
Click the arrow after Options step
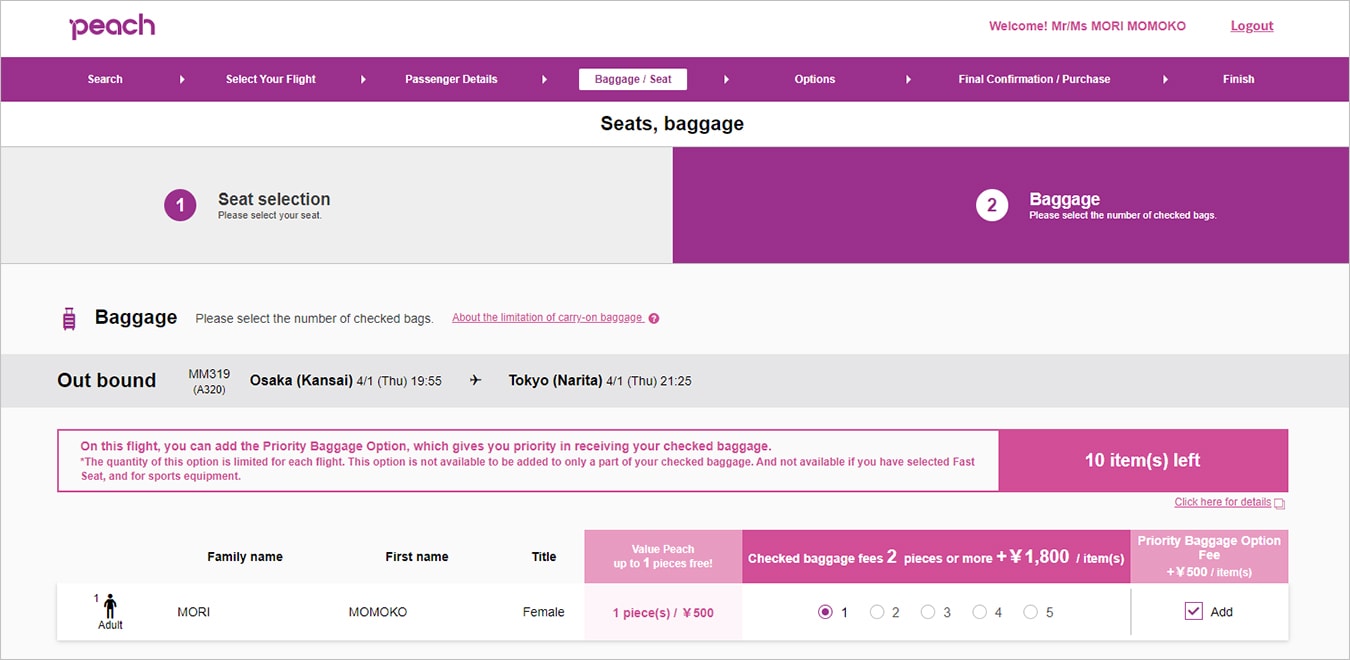pyautogui.click(x=908, y=79)
